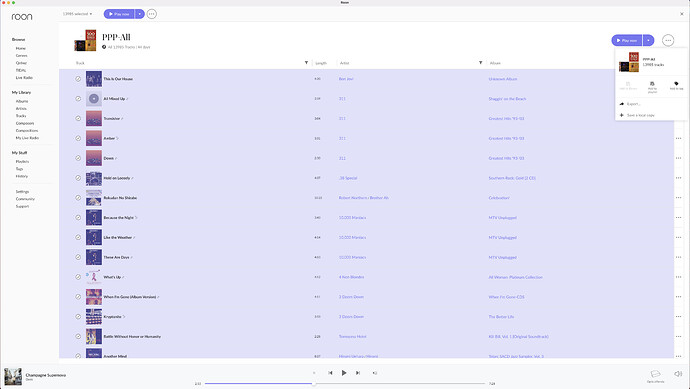Viewport: 690px width, 389px height.
Task: Open Settings in the sidebar
Action: [x=22, y=191]
